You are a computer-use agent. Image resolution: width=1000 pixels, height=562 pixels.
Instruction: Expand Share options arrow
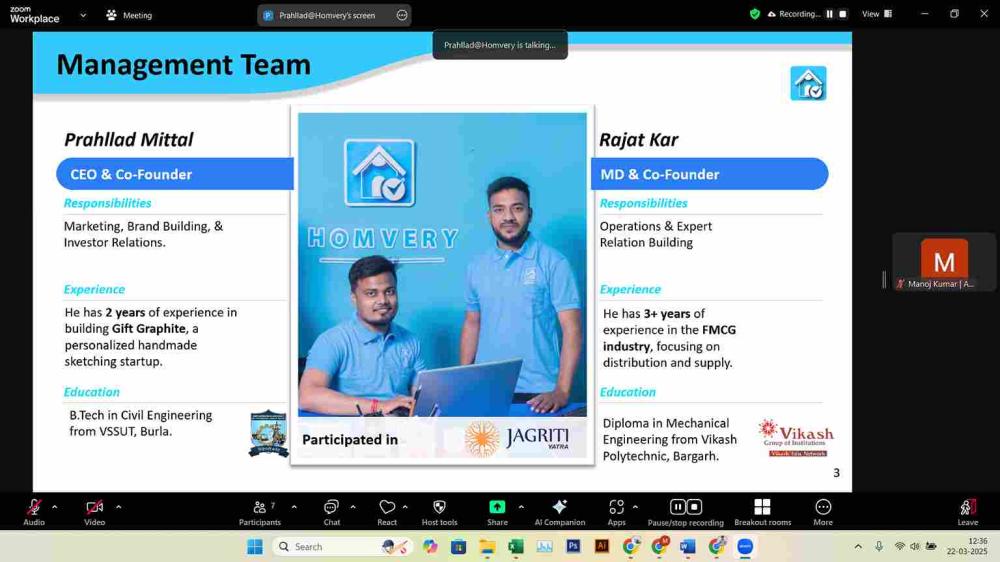tap(521, 507)
